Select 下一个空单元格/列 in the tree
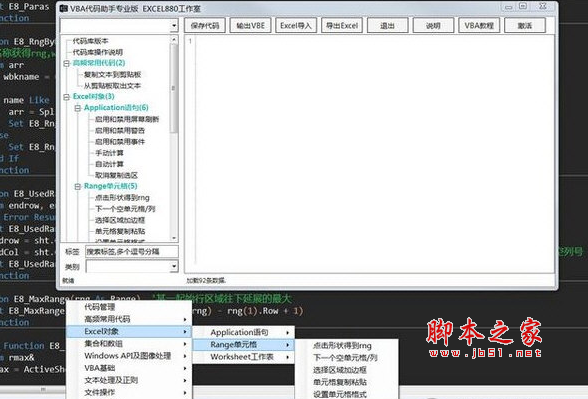Viewport: 588px width, 399px height. [125, 209]
